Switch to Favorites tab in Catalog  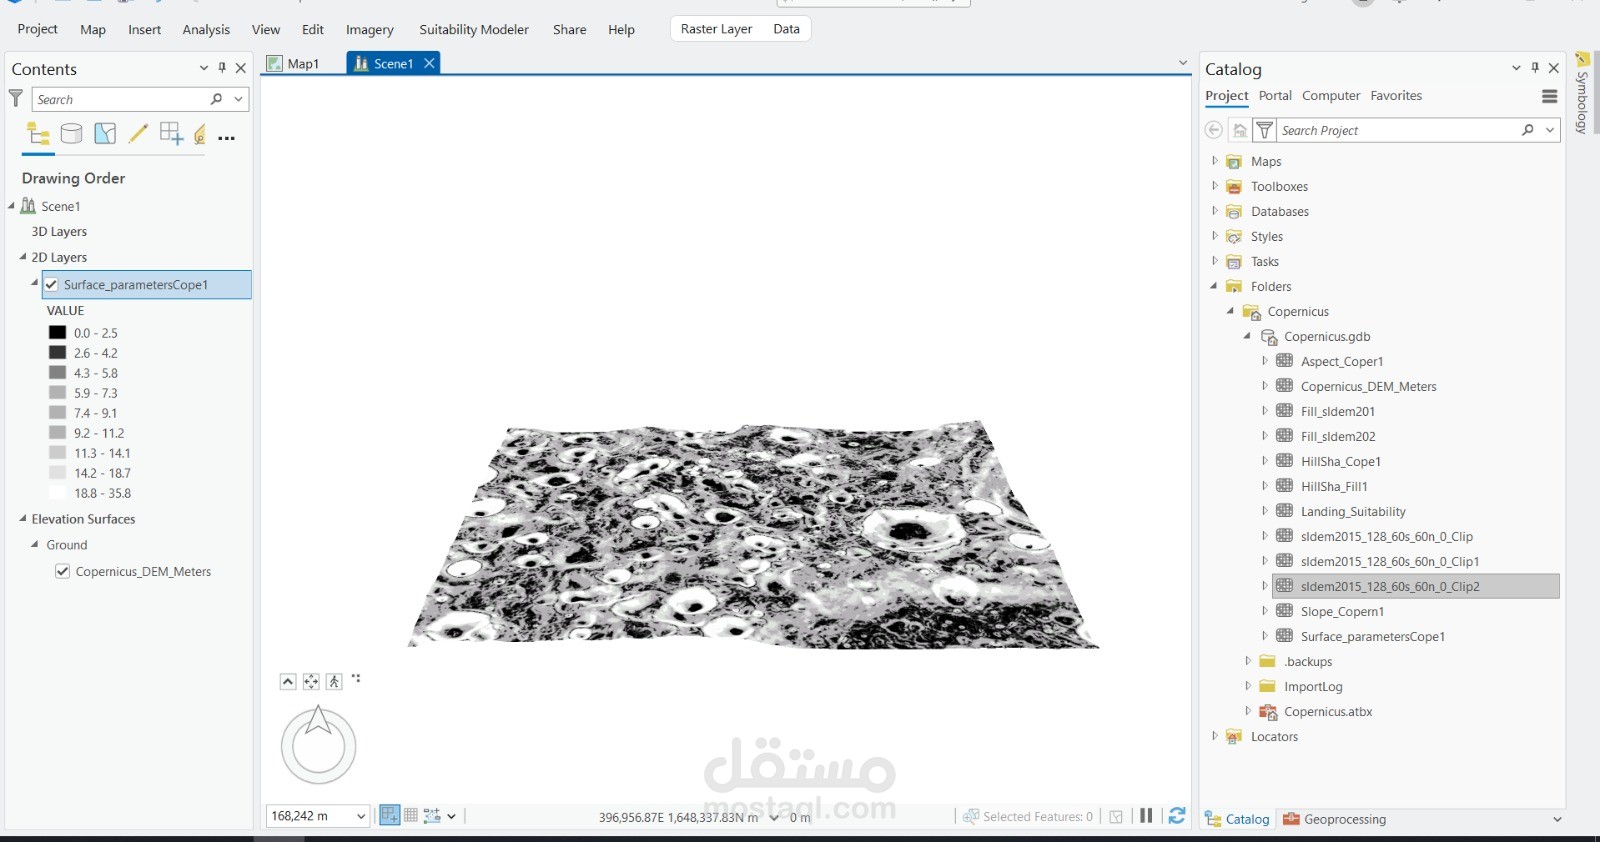click(x=1396, y=96)
